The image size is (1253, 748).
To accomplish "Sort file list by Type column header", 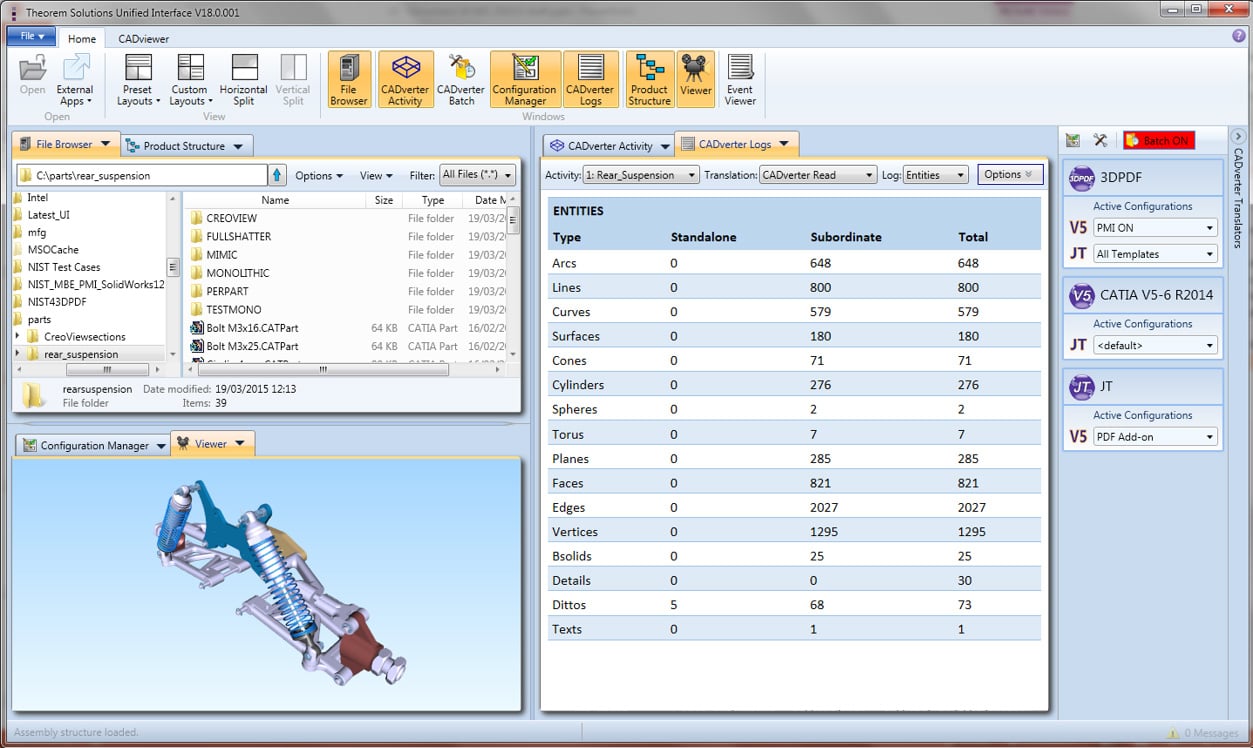I will click(433, 200).
